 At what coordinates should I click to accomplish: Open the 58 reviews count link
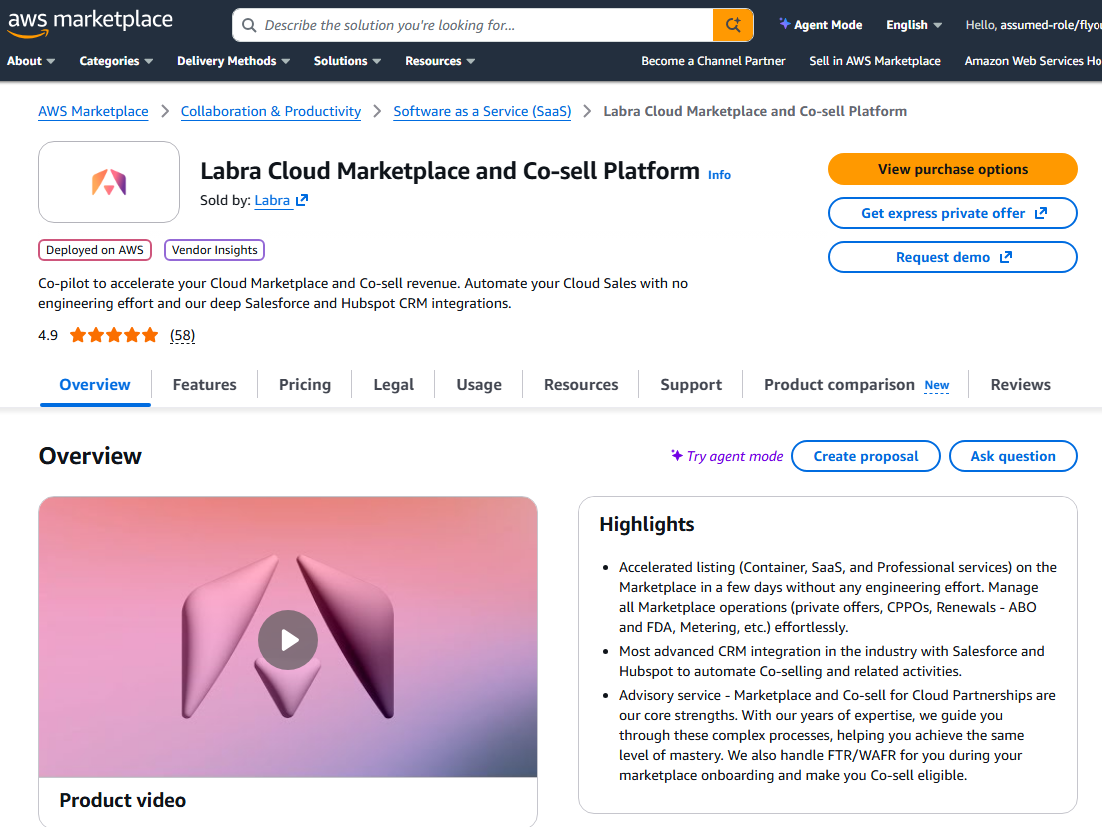point(182,335)
